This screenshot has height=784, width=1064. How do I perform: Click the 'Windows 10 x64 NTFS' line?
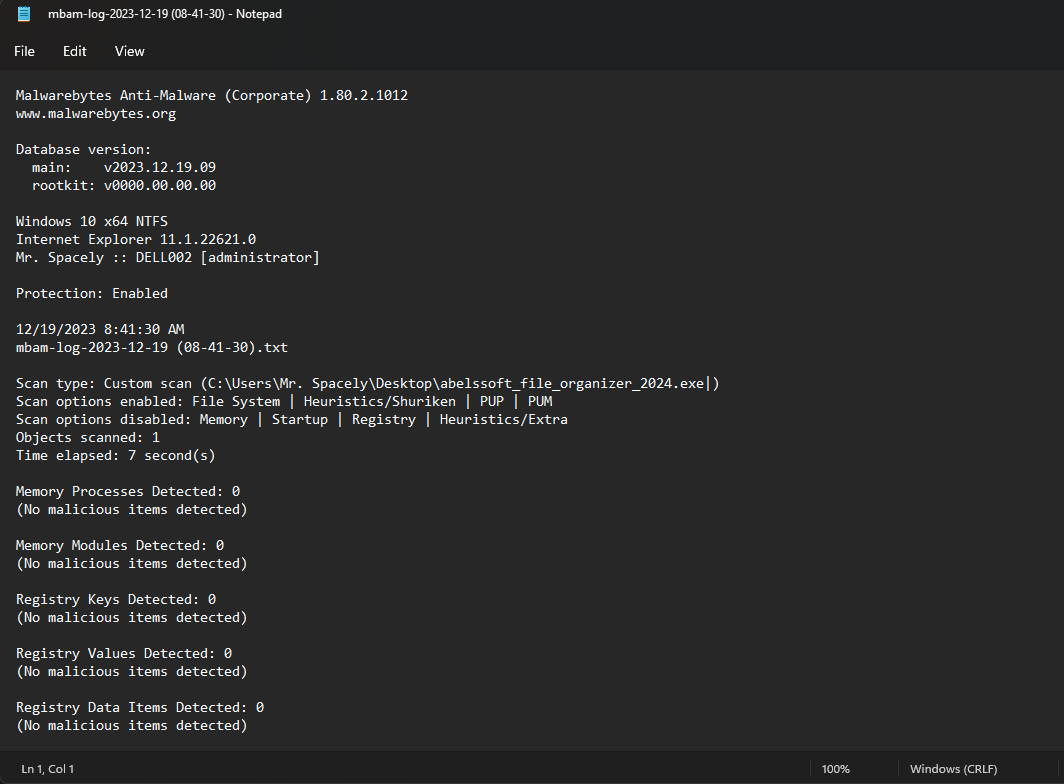(92, 221)
